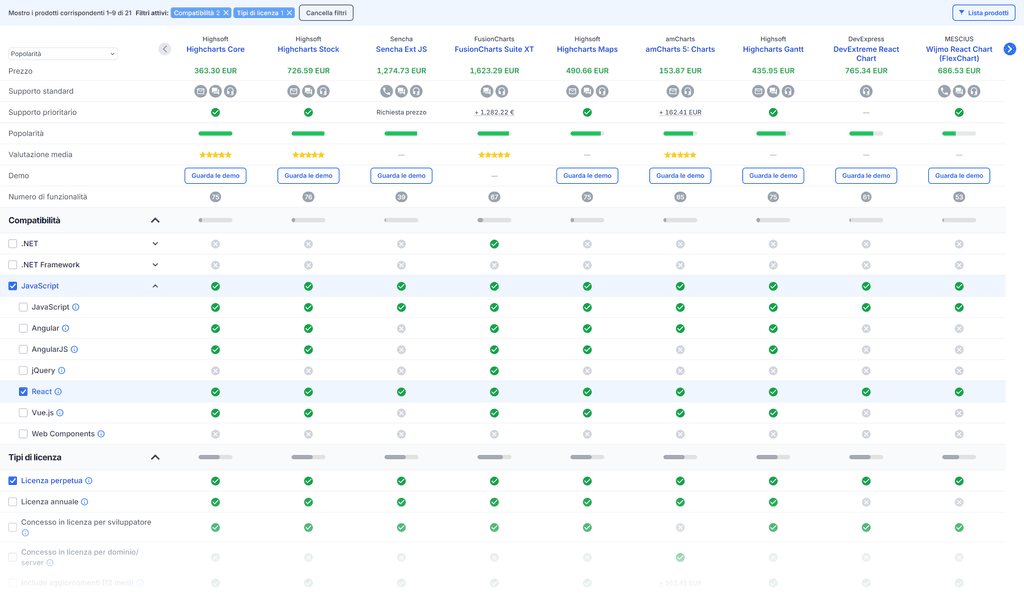Click Richiesta prezzo for Sencha Ext JS

(x=402, y=112)
